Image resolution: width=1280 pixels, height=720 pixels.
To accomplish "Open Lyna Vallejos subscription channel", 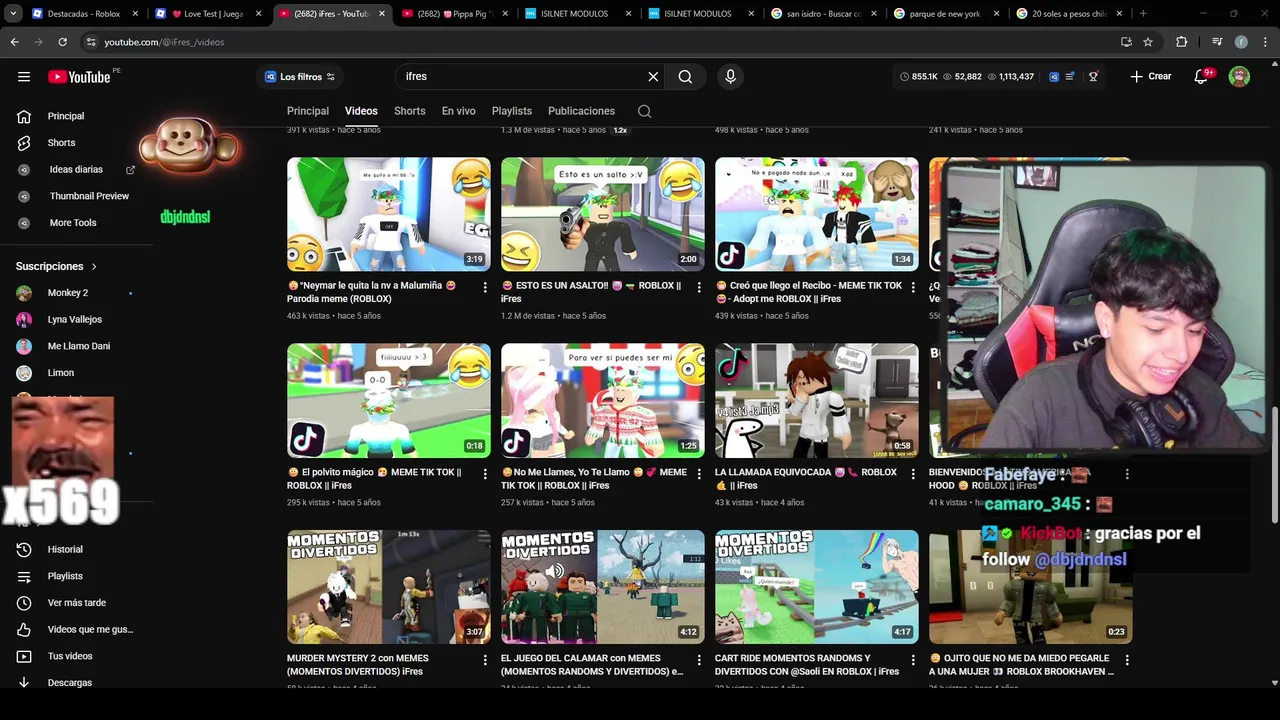I will click(x=75, y=320).
